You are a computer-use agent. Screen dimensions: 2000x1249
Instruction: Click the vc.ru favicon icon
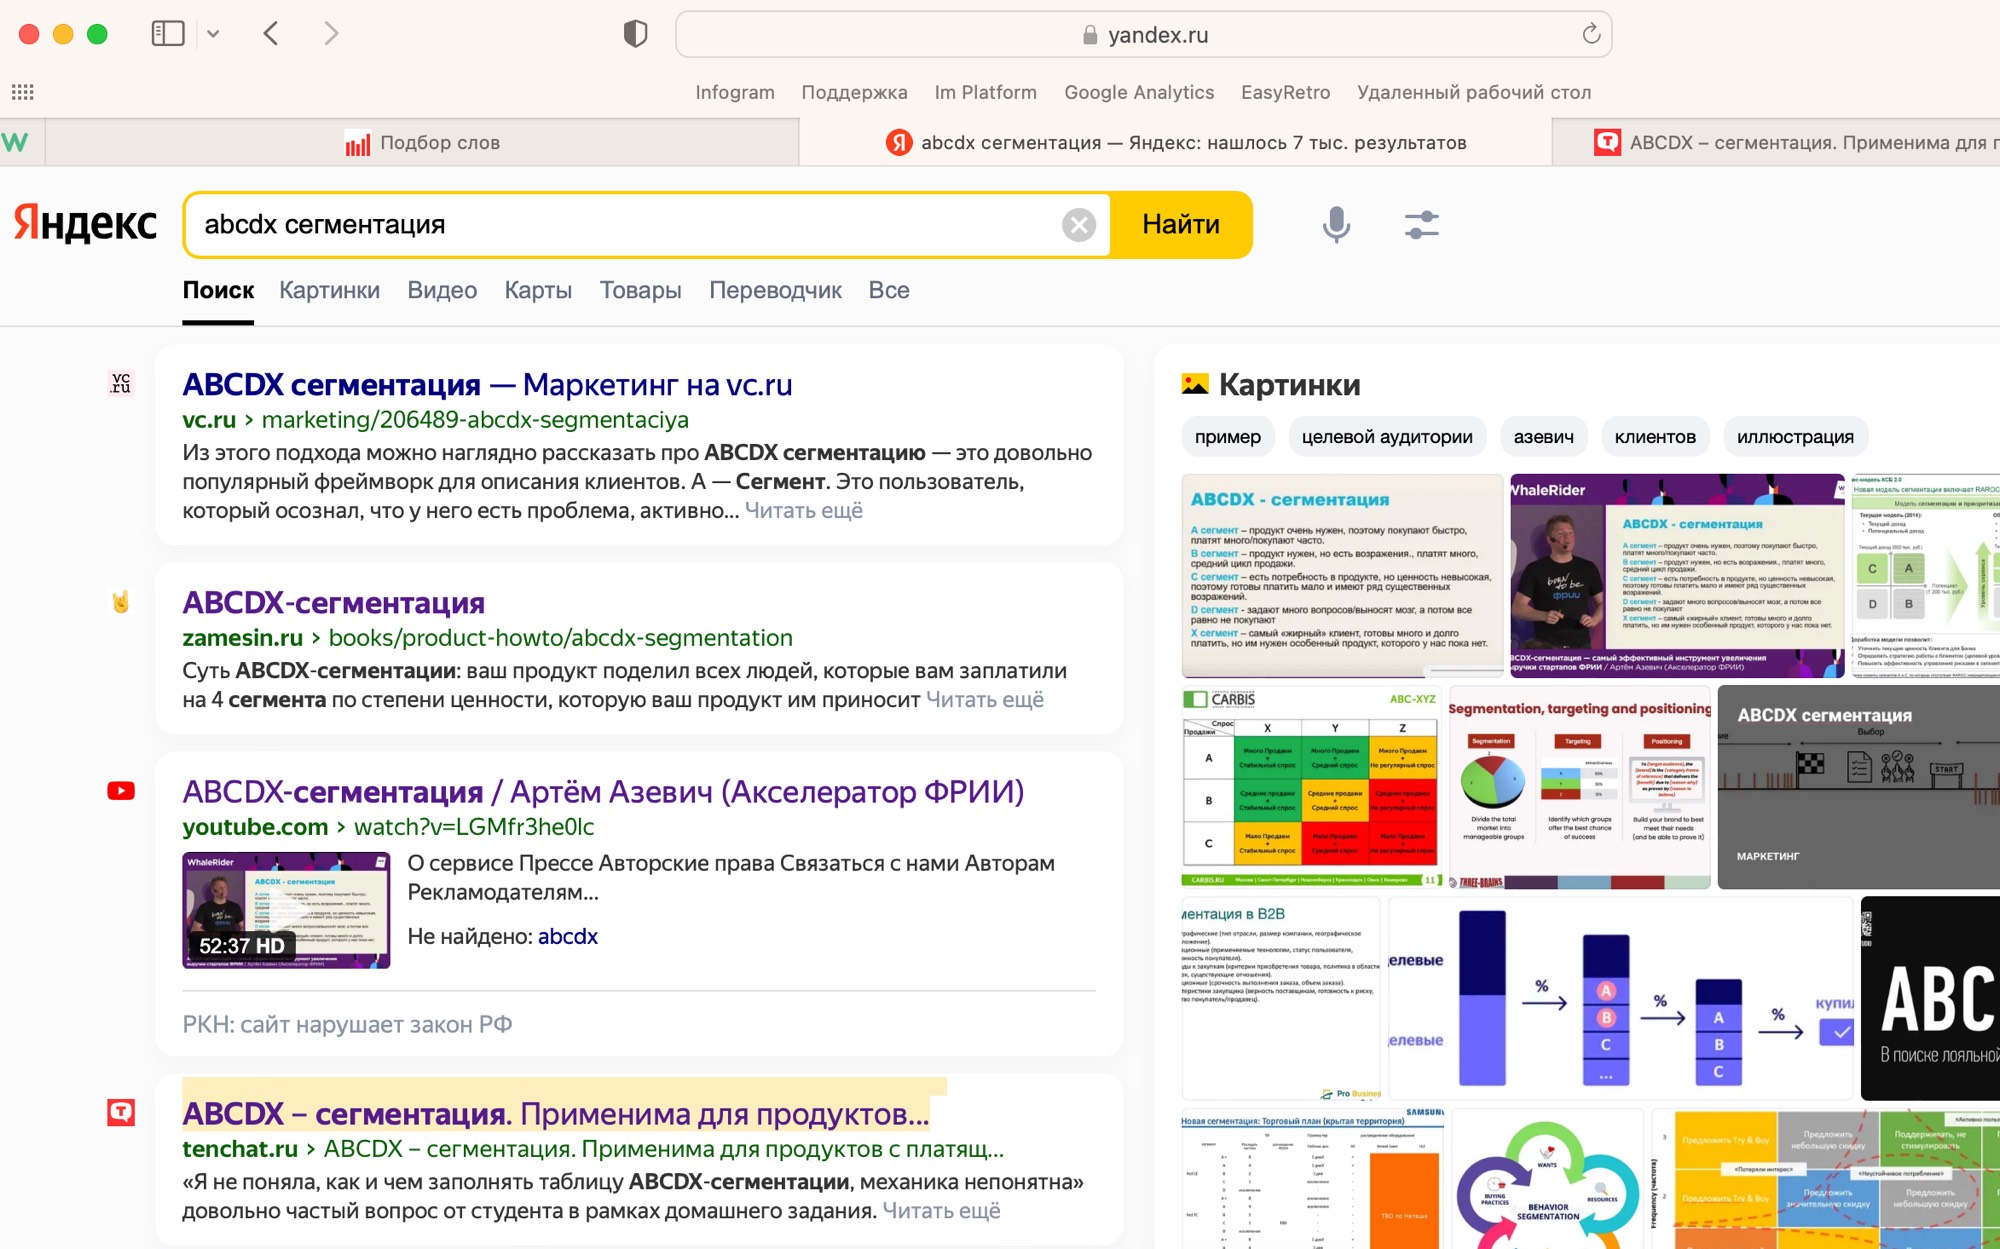[121, 383]
